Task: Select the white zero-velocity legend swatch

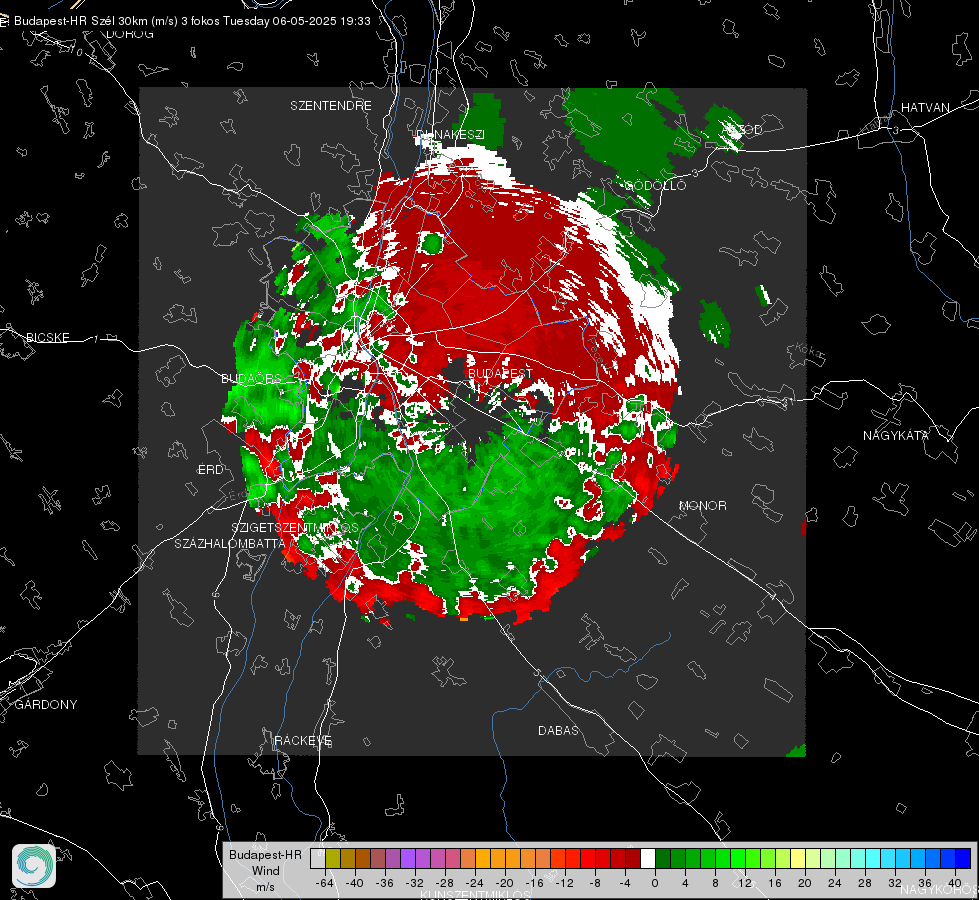Action: pos(648,858)
